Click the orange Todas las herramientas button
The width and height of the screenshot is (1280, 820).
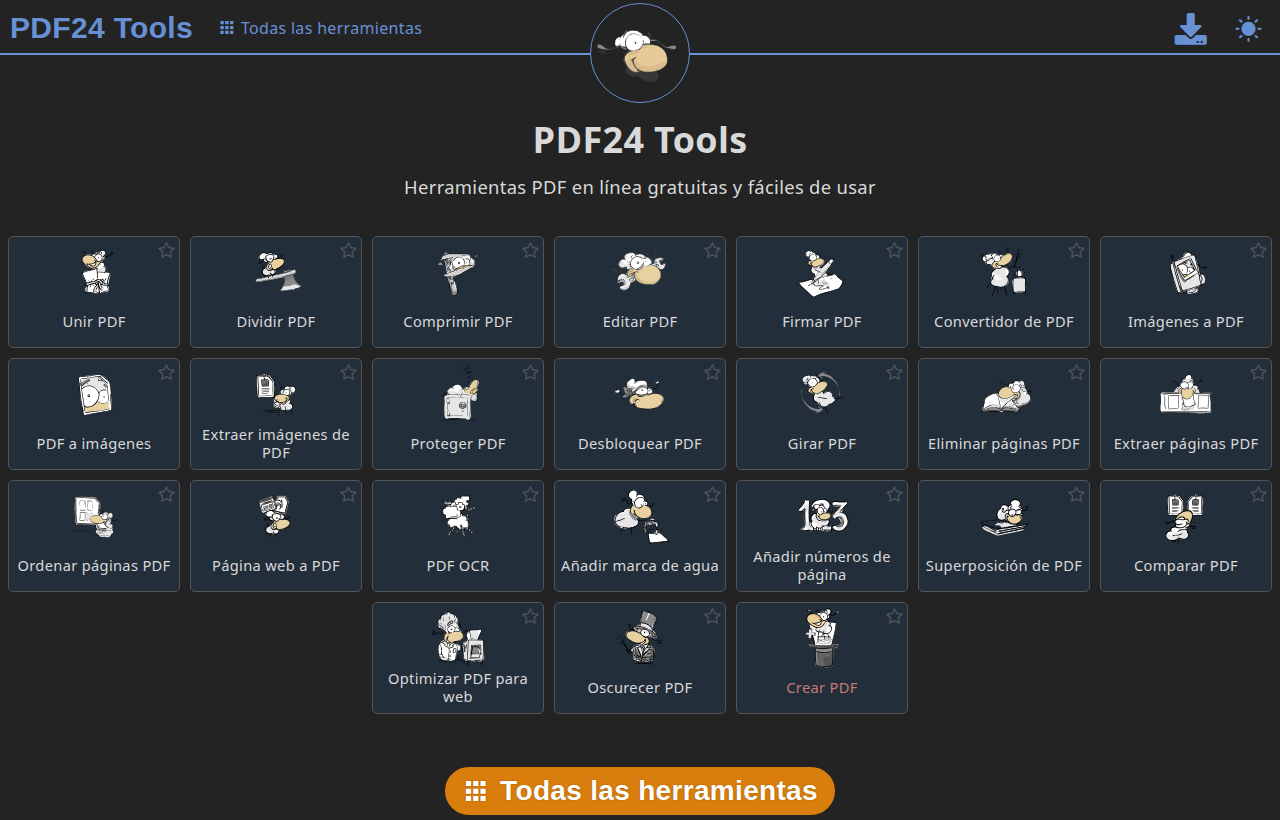[640, 791]
